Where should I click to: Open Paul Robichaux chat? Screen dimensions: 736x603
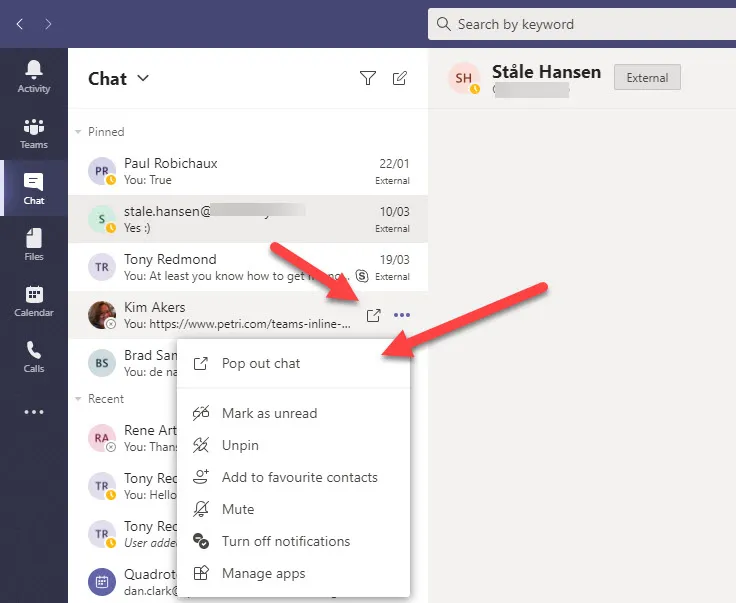248,171
